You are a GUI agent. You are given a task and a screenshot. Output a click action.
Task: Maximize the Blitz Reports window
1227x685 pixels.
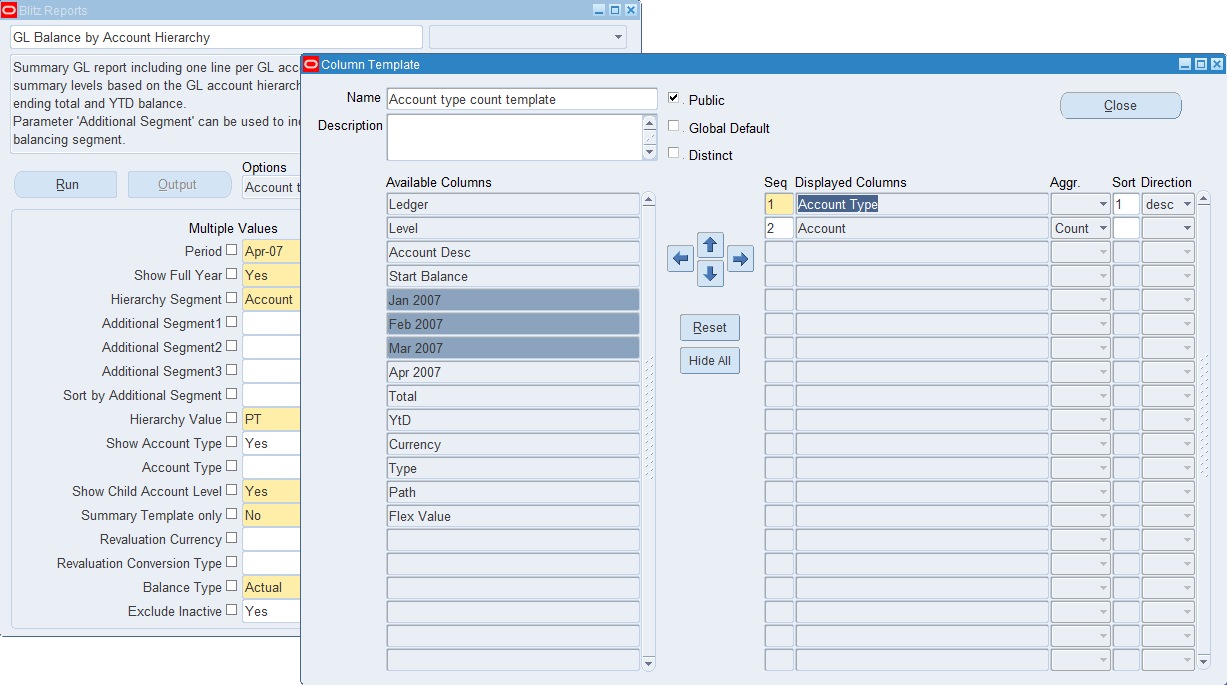615,10
